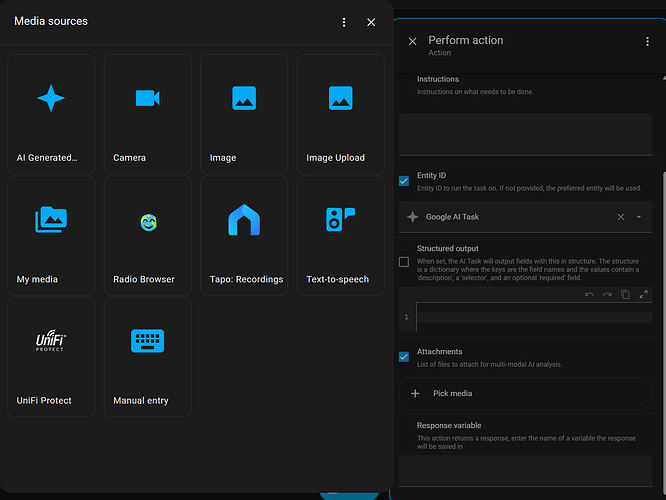Expand the Google AI Task entity dropdown
Screen dimensions: 666x500
pyautogui.click(x=639, y=217)
